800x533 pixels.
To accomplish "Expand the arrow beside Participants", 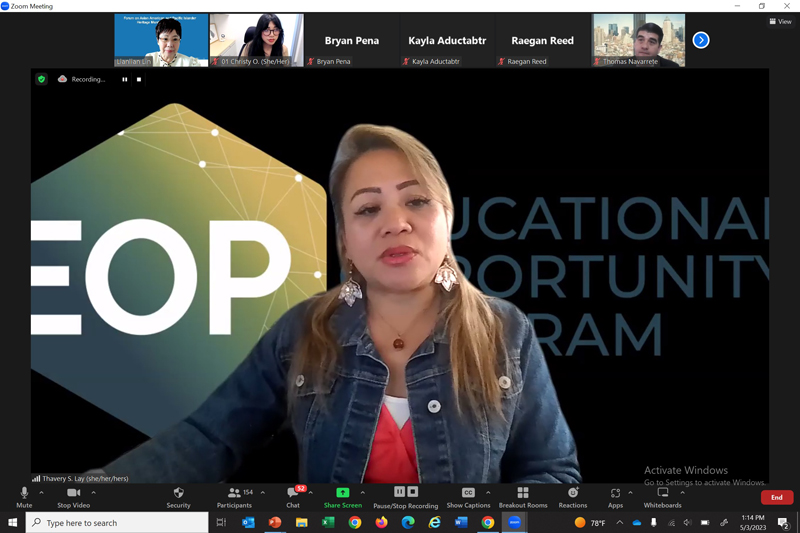I will point(263,493).
